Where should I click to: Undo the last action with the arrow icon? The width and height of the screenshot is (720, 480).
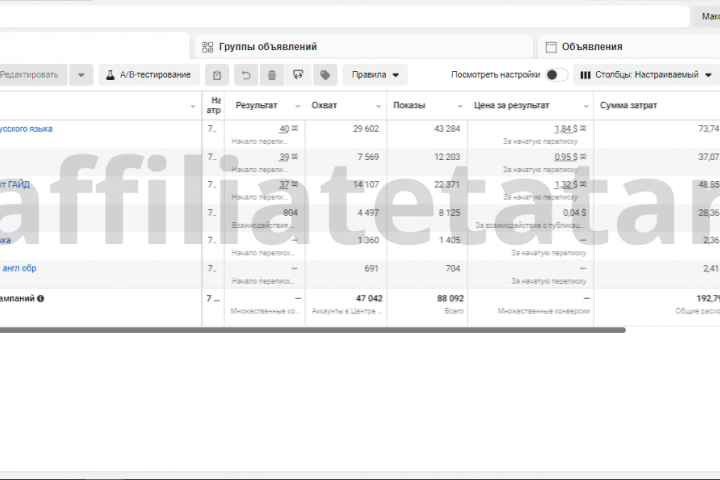click(x=246, y=75)
